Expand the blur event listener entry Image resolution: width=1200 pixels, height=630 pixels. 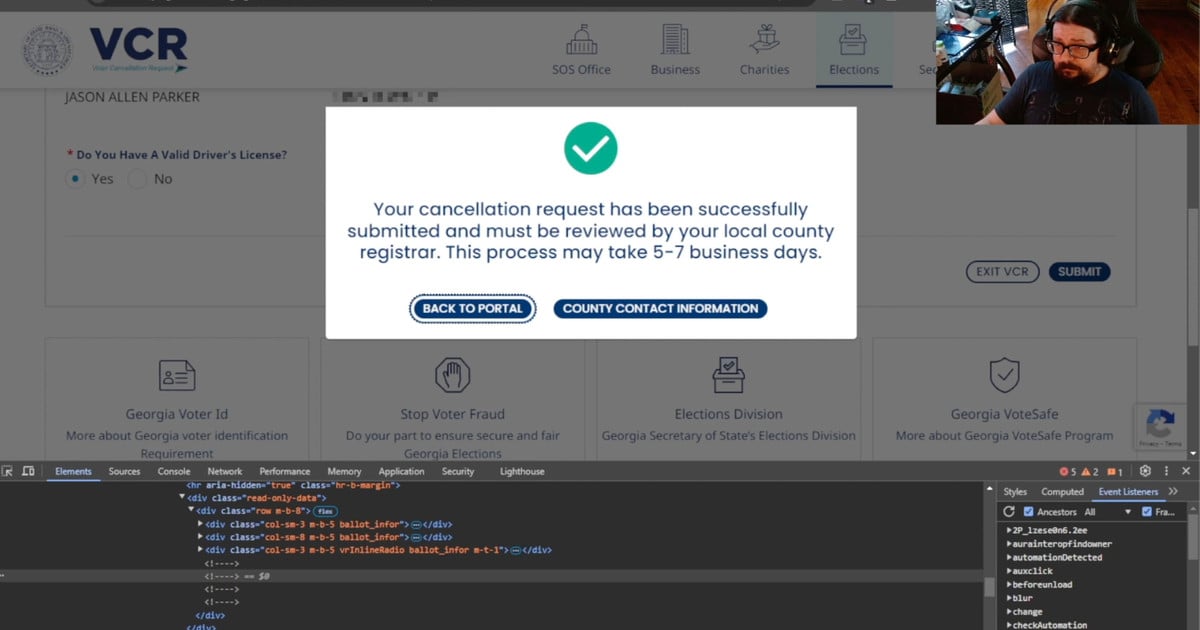1009,598
